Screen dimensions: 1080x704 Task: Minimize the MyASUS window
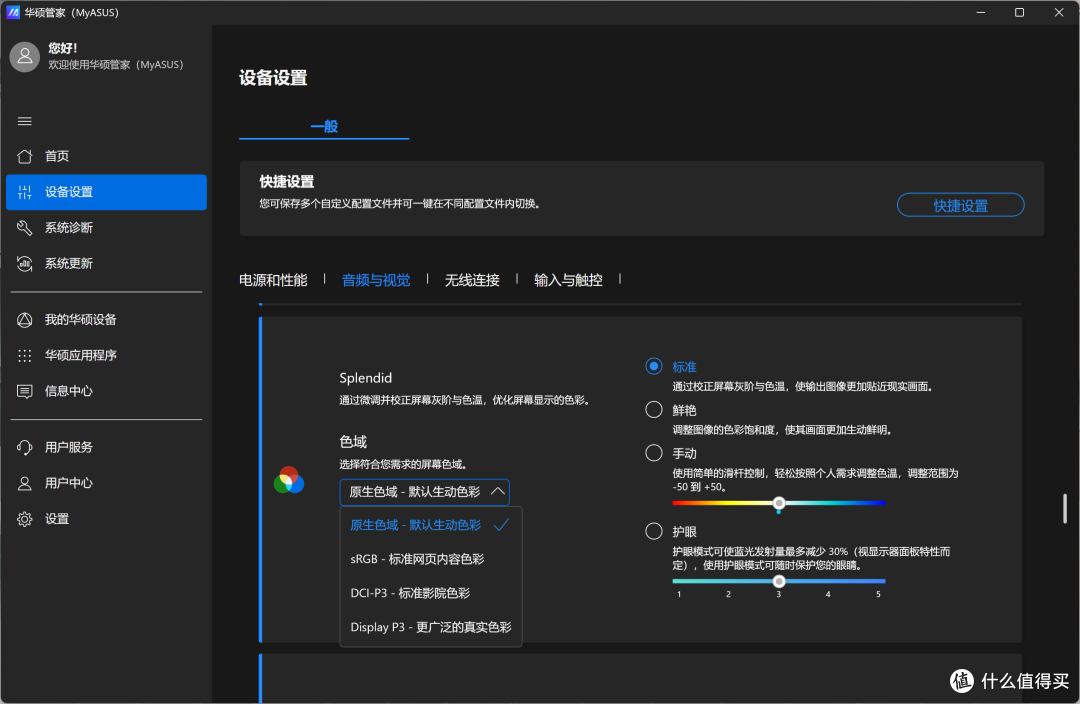tap(981, 12)
